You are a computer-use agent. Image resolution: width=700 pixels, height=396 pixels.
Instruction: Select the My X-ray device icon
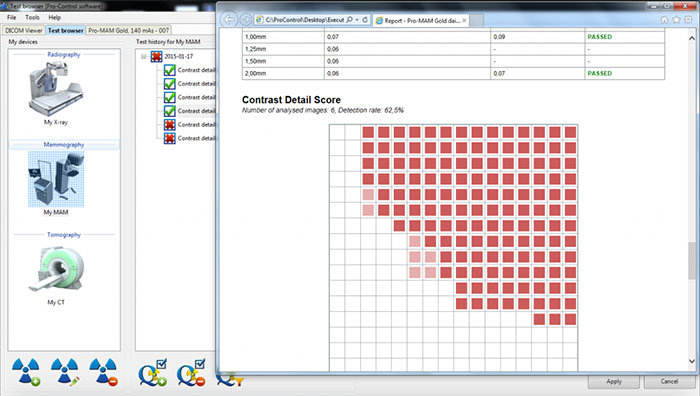(56, 89)
